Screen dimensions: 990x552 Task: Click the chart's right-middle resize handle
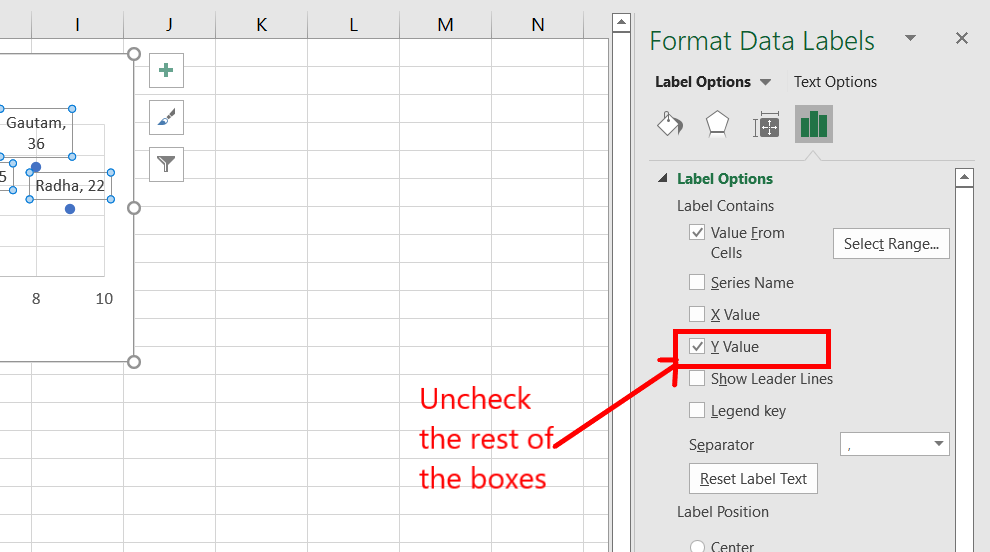[133, 208]
